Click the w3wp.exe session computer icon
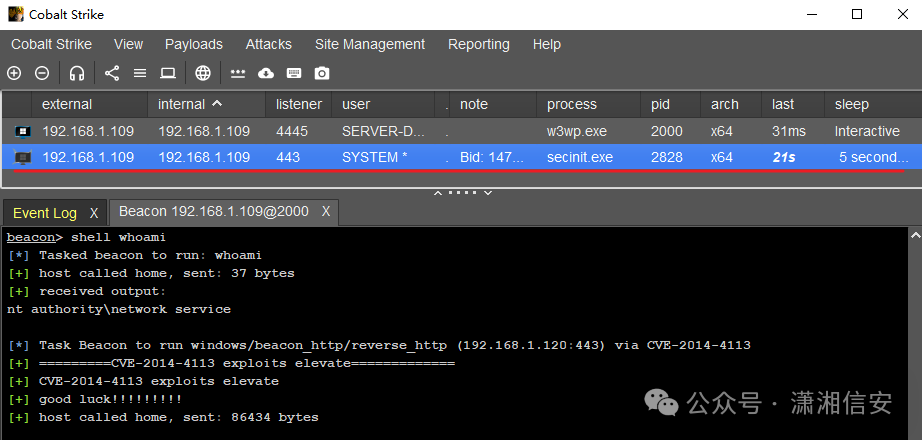Image resolution: width=922 pixels, height=440 pixels. click(x=23, y=131)
